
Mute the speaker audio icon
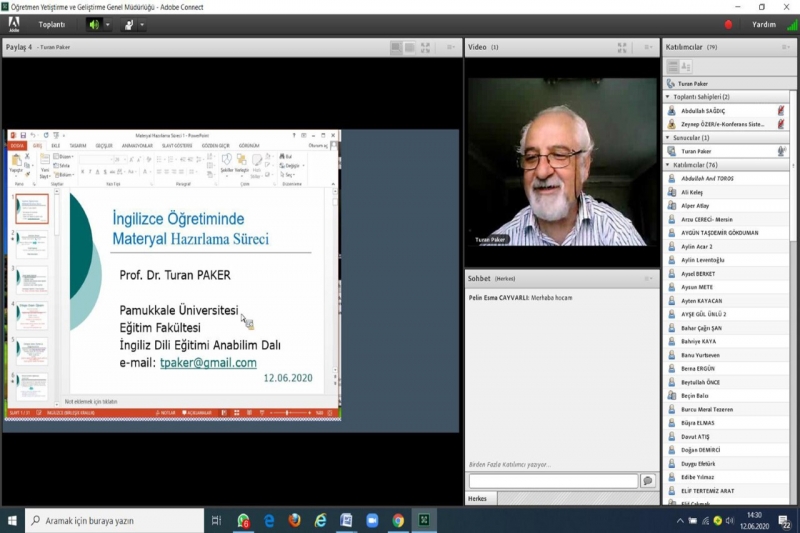pyautogui.click(x=94, y=24)
